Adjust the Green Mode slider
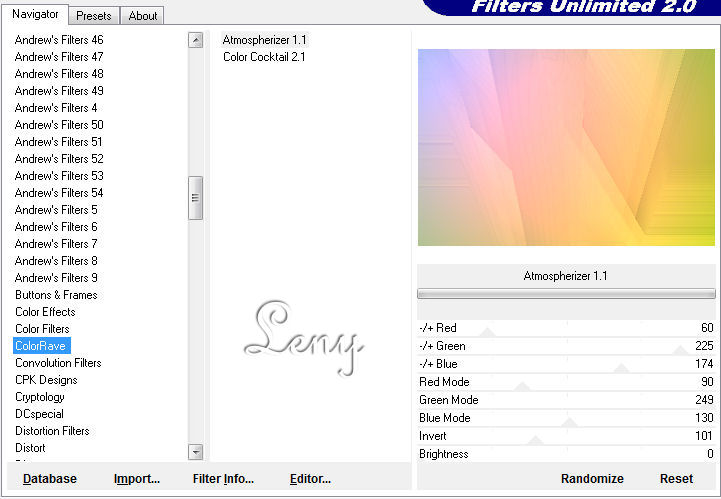 [x=566, y=400]
